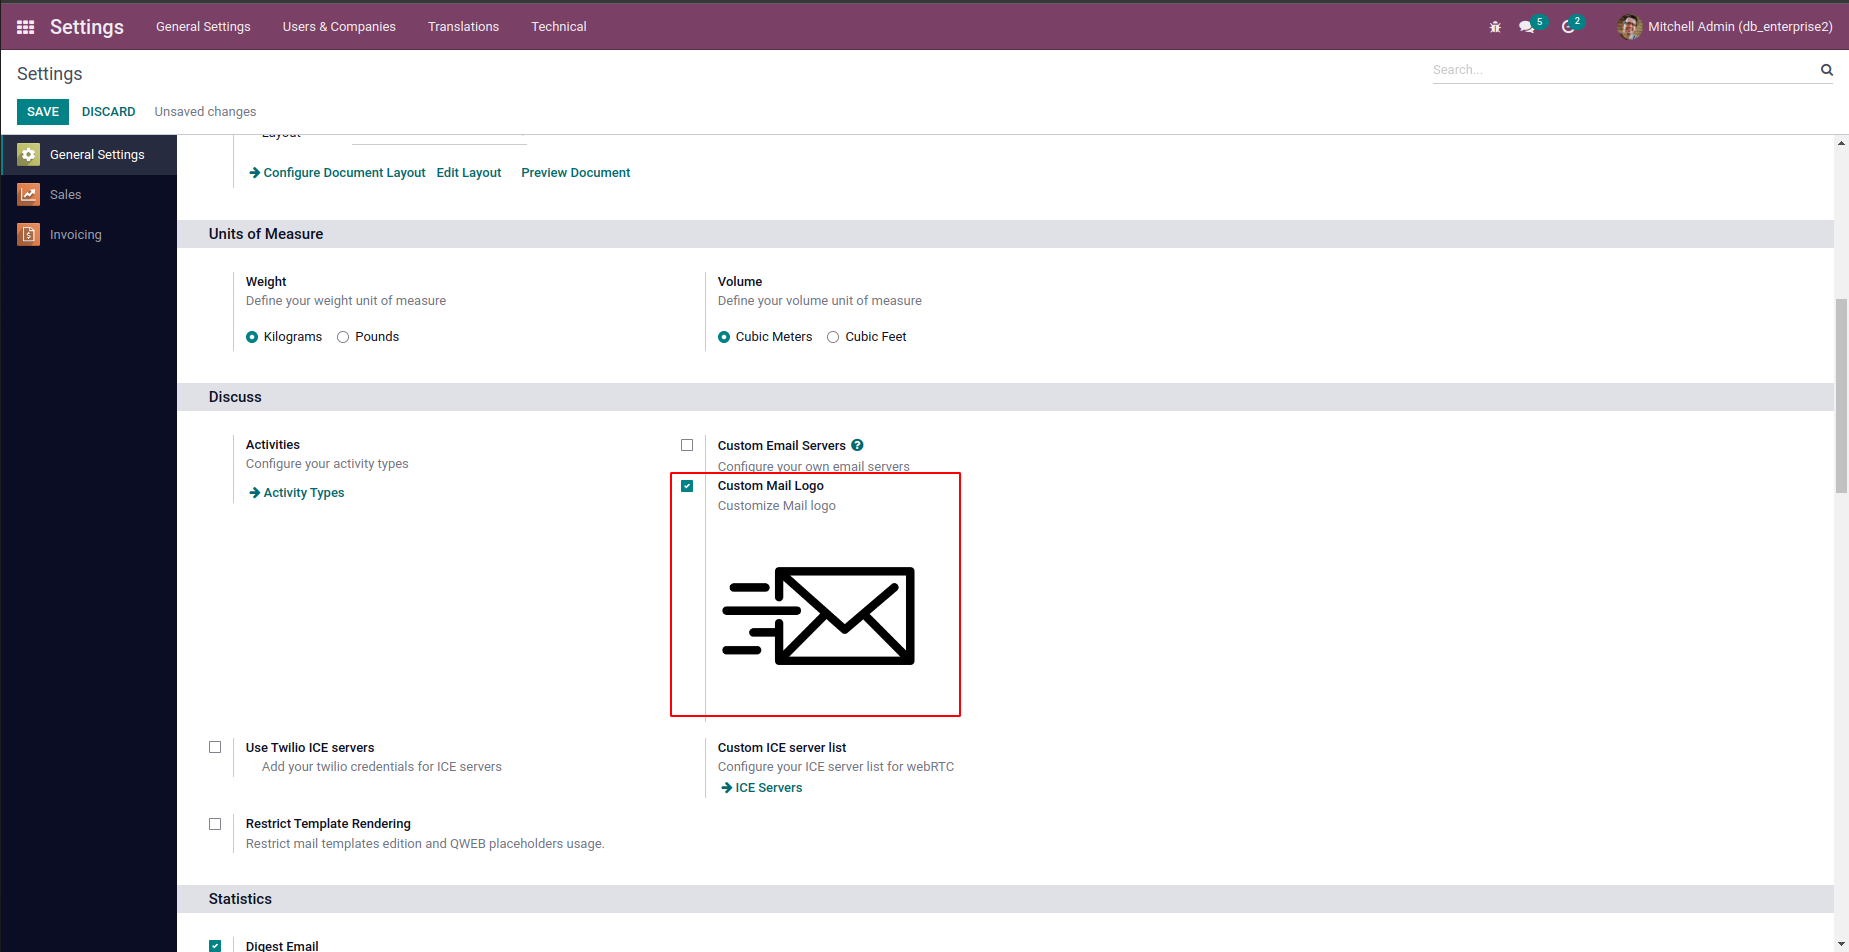Image resolution: width=1849 pixels, height=952 pixels.
Task: Click the Custom ICE server list label
Action: coord(782,748)
